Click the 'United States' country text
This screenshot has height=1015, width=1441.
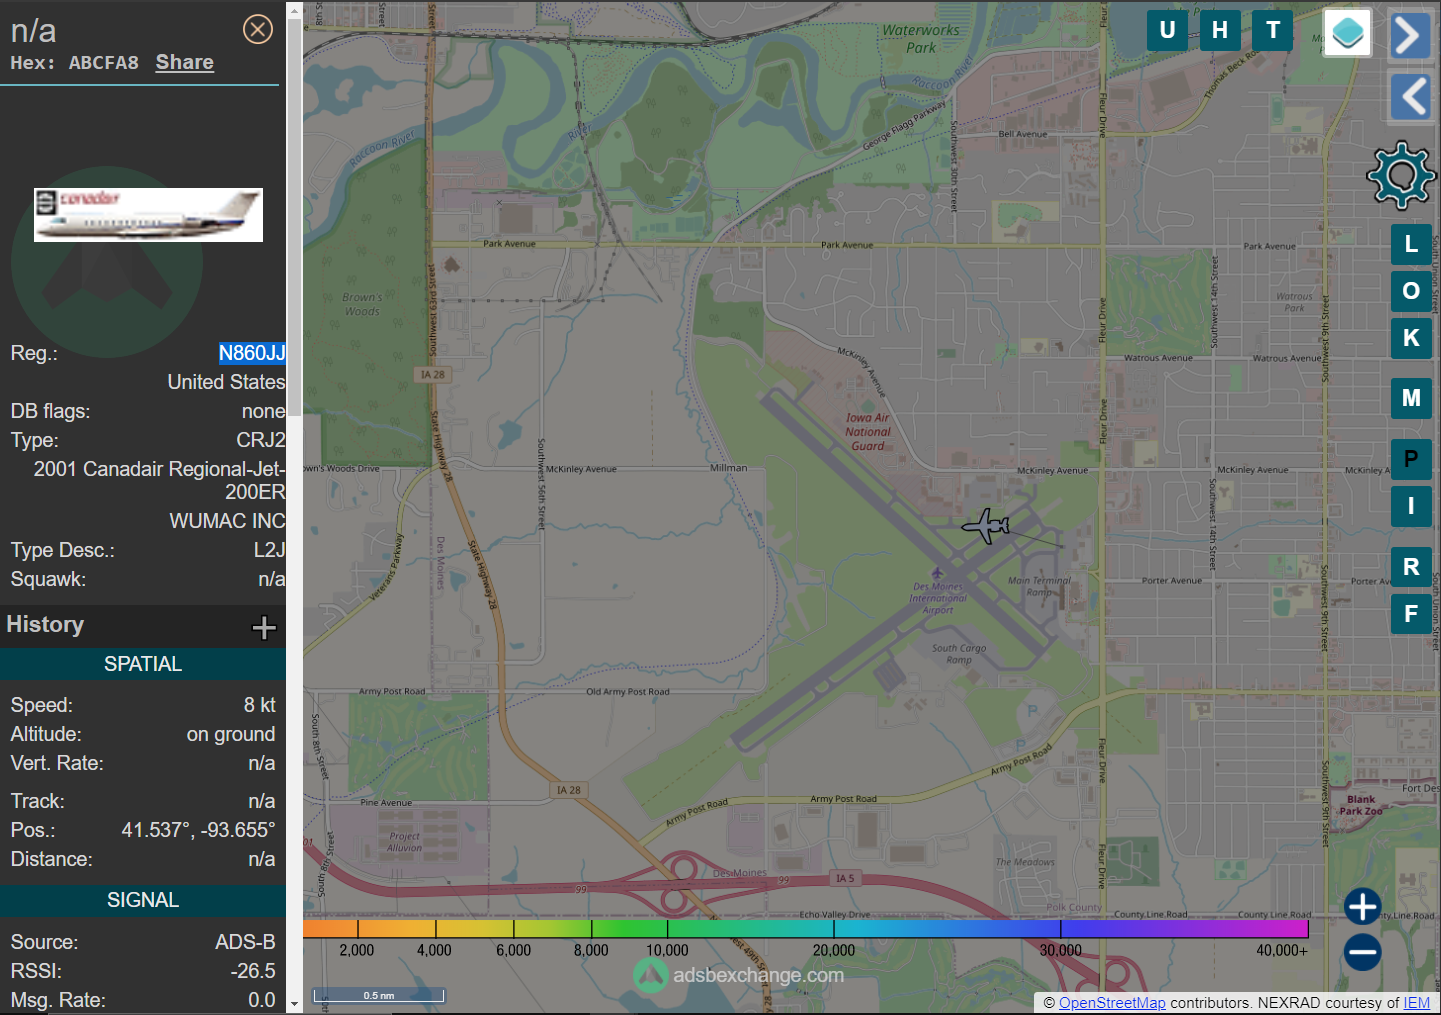226,382
